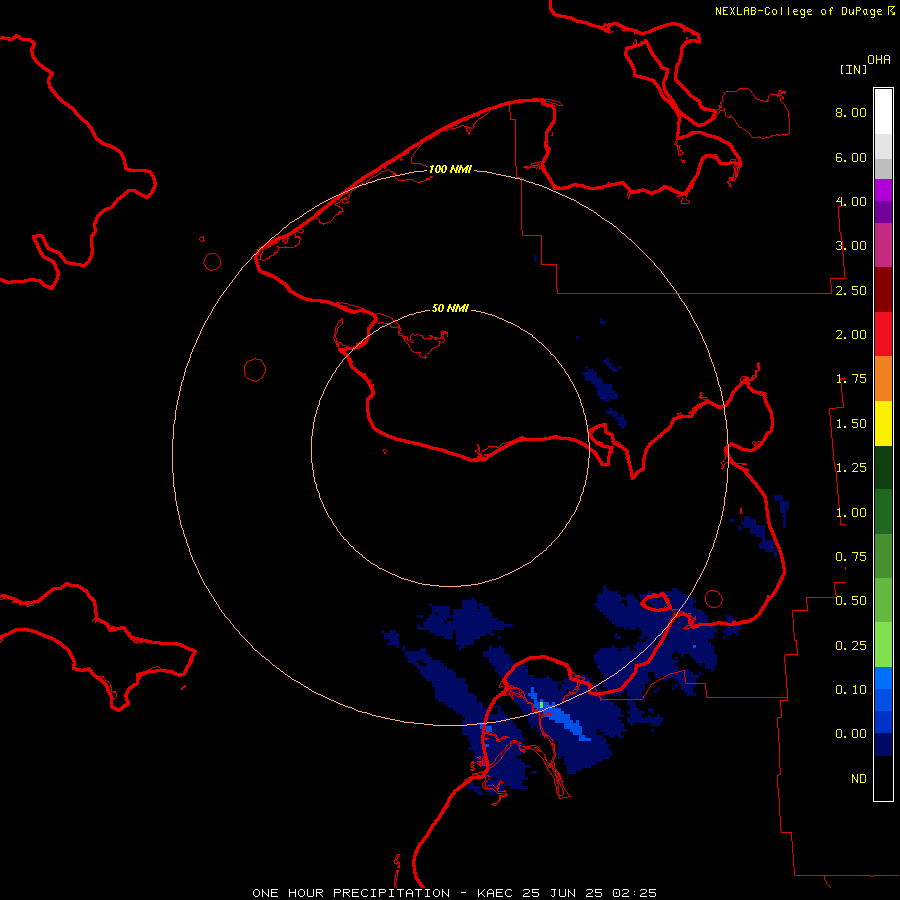Click the 0.00 legend value
Screen dimensions: 900x900
click(851, 734)
